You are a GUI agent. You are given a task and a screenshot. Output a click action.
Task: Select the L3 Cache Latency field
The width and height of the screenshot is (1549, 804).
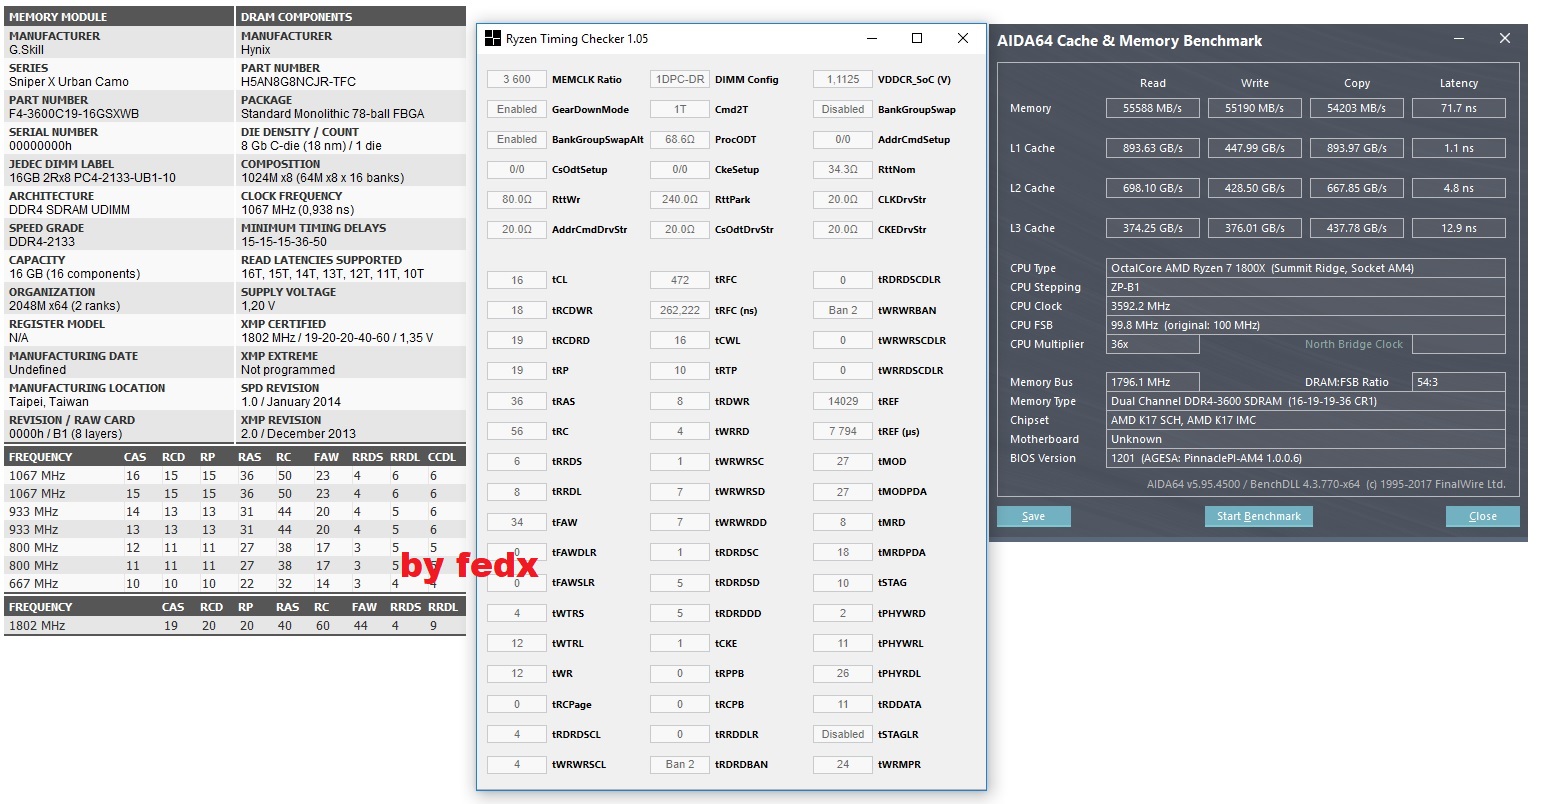click(x=1459, y=228)
